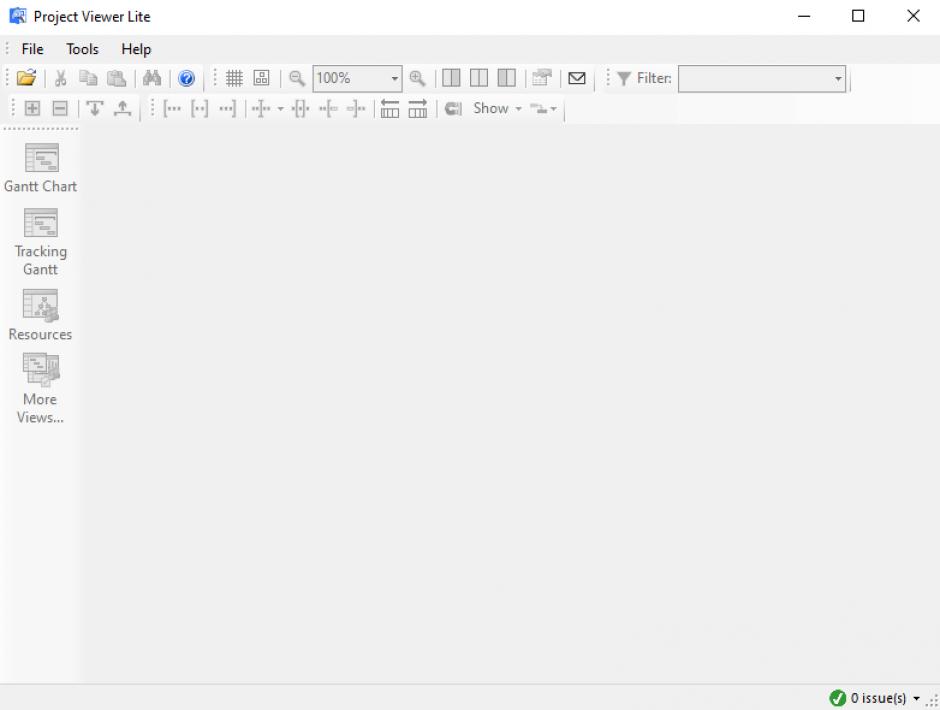
Task: Click the boxed squares layout icon
Action: pyautogui.click(x=261, y=78)
